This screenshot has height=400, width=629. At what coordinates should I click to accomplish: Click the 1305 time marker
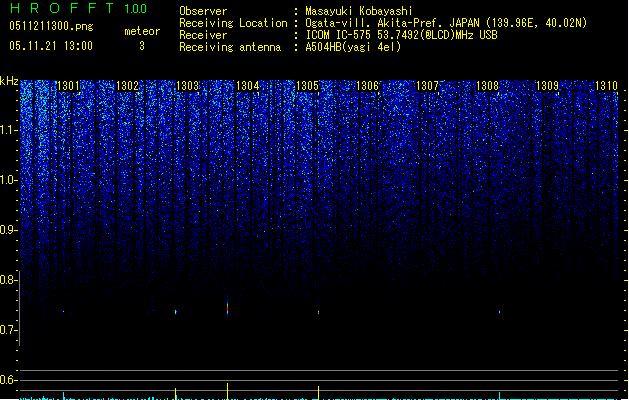[307, 85]
